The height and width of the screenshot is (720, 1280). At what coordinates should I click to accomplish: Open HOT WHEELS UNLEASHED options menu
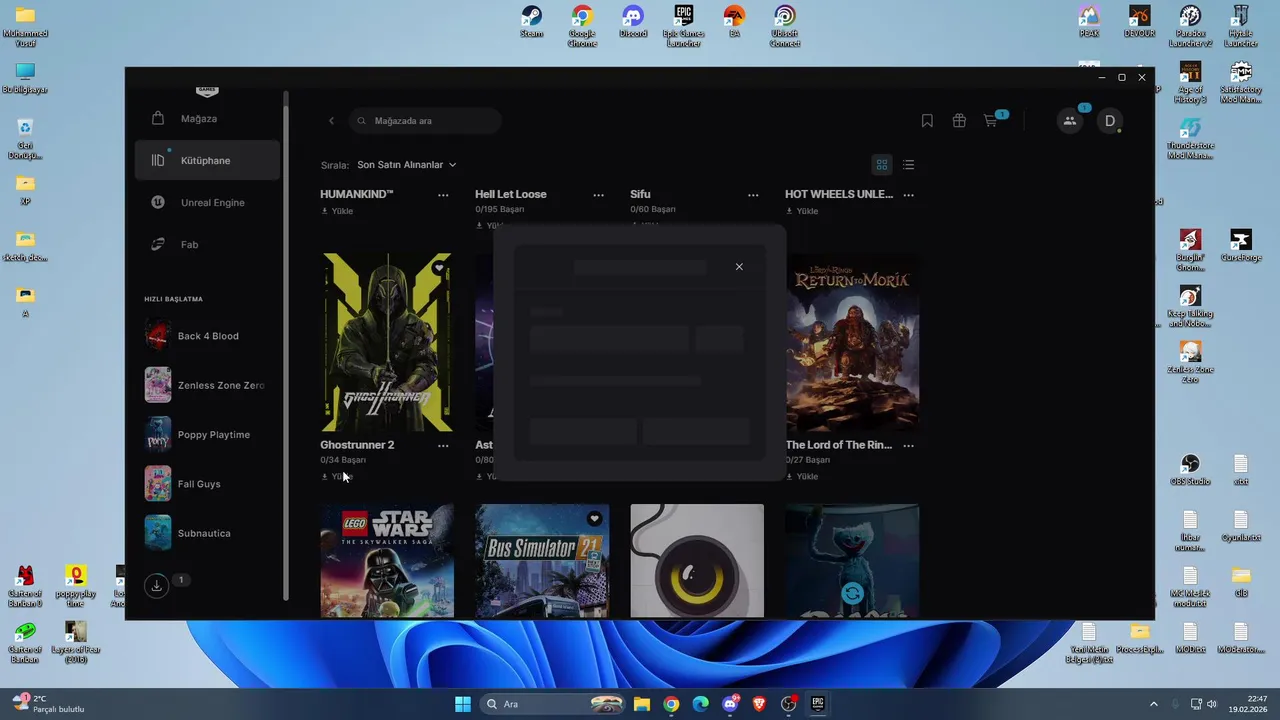[x=908, y=195]
